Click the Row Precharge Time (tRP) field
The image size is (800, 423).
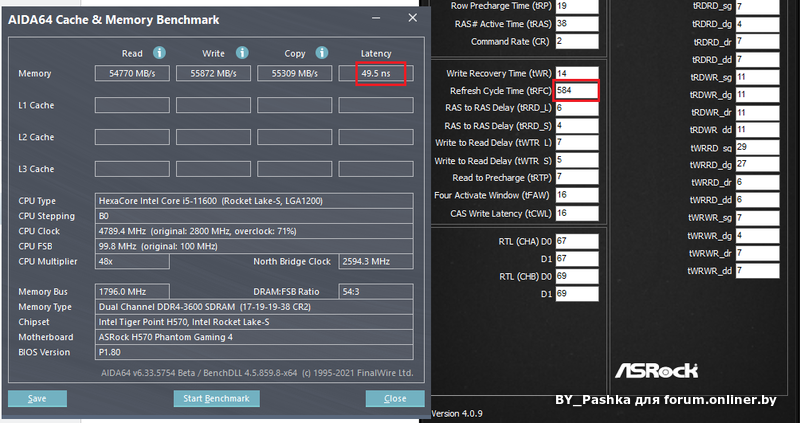coord(577,6)
